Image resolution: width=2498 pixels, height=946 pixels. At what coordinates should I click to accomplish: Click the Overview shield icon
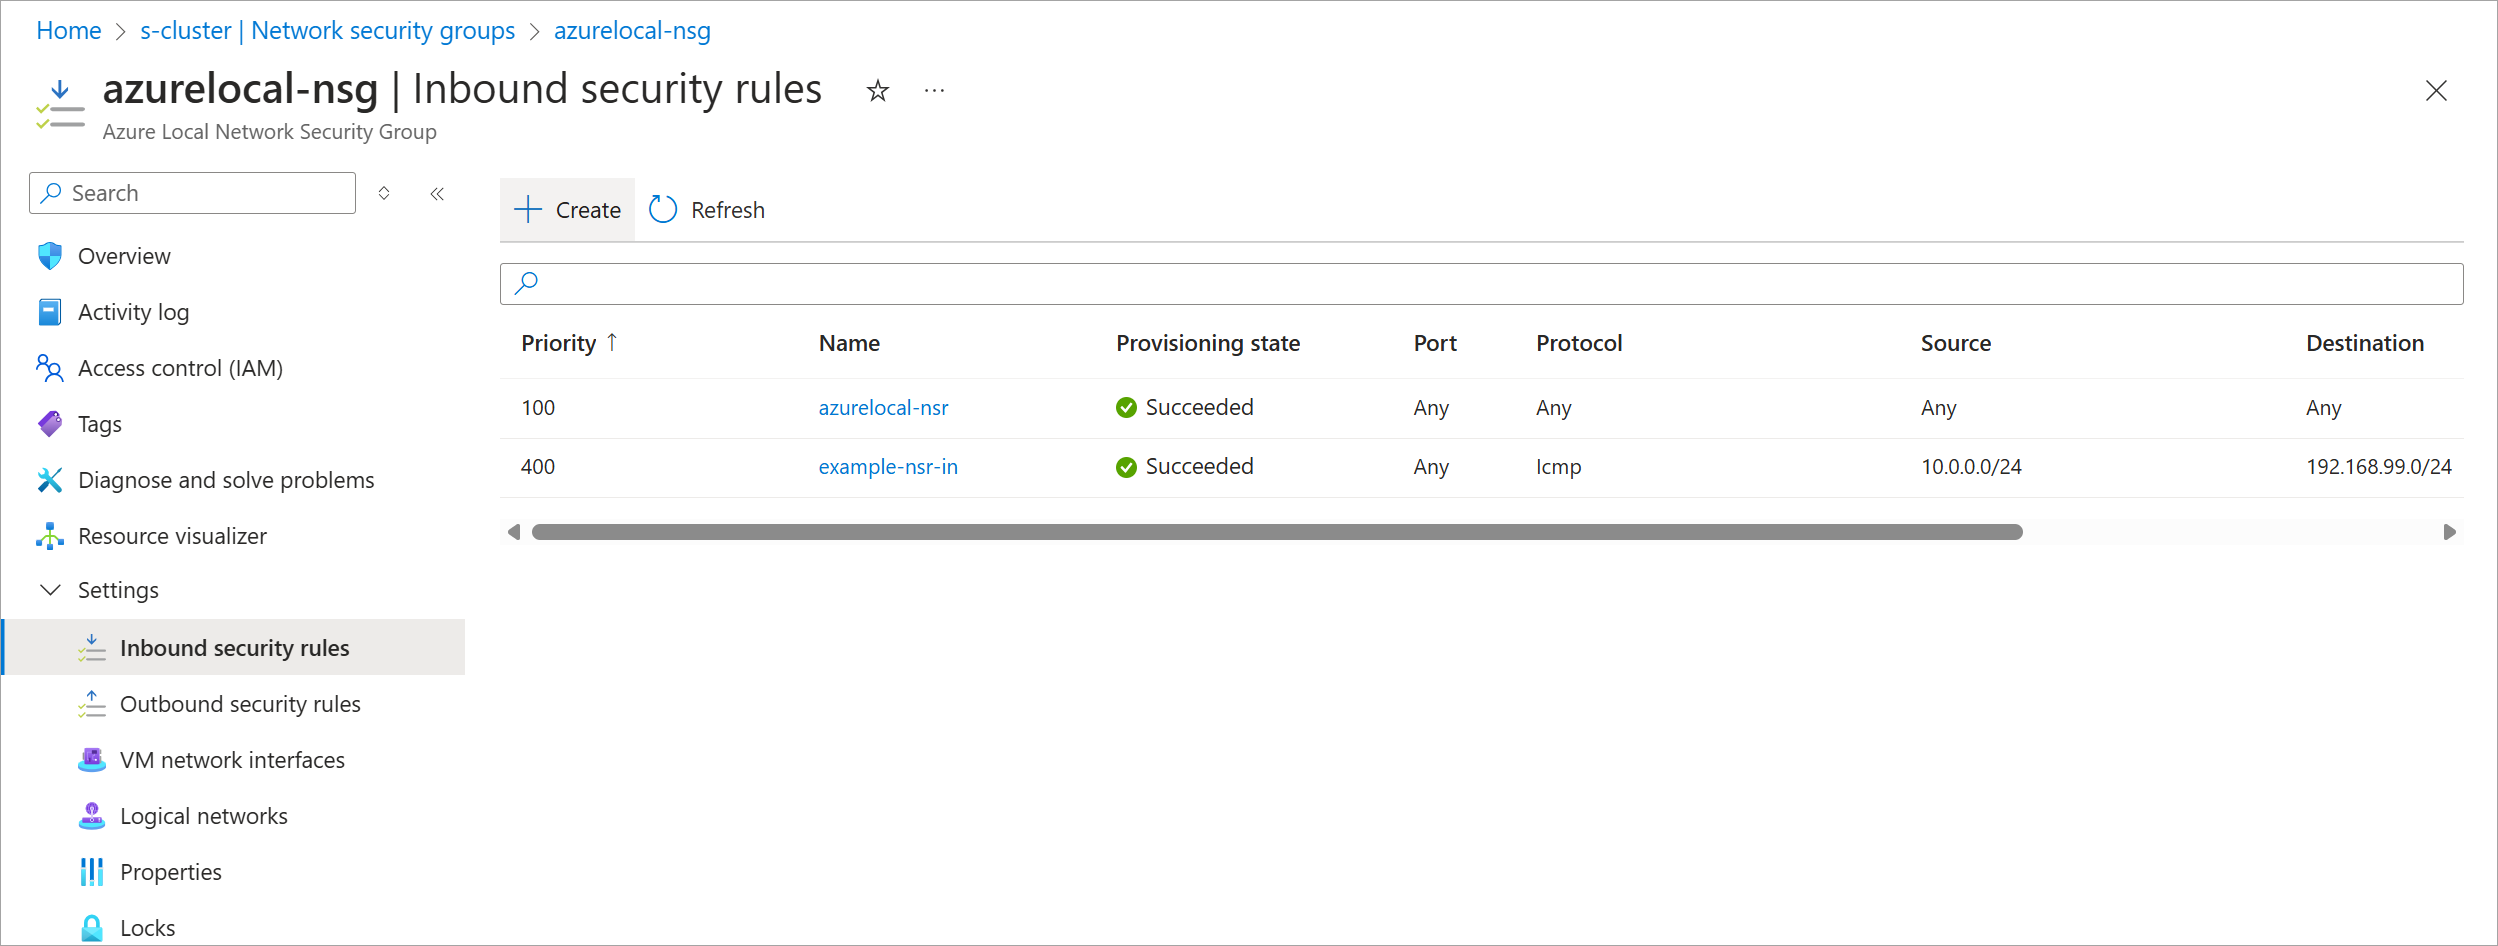(x=50, y=256)
